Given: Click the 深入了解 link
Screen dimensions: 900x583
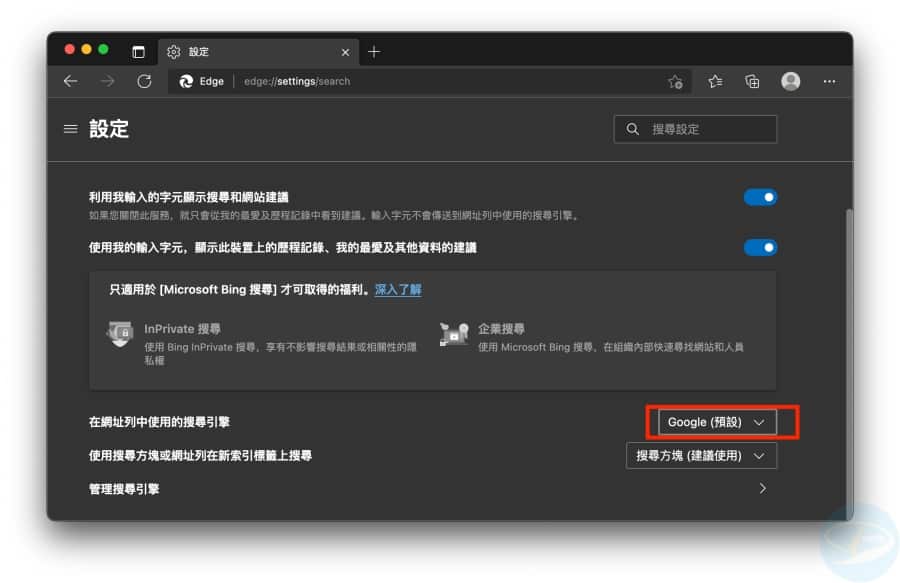Looking at the screenshot, I should pyautogui.click(x=398, y=290).
